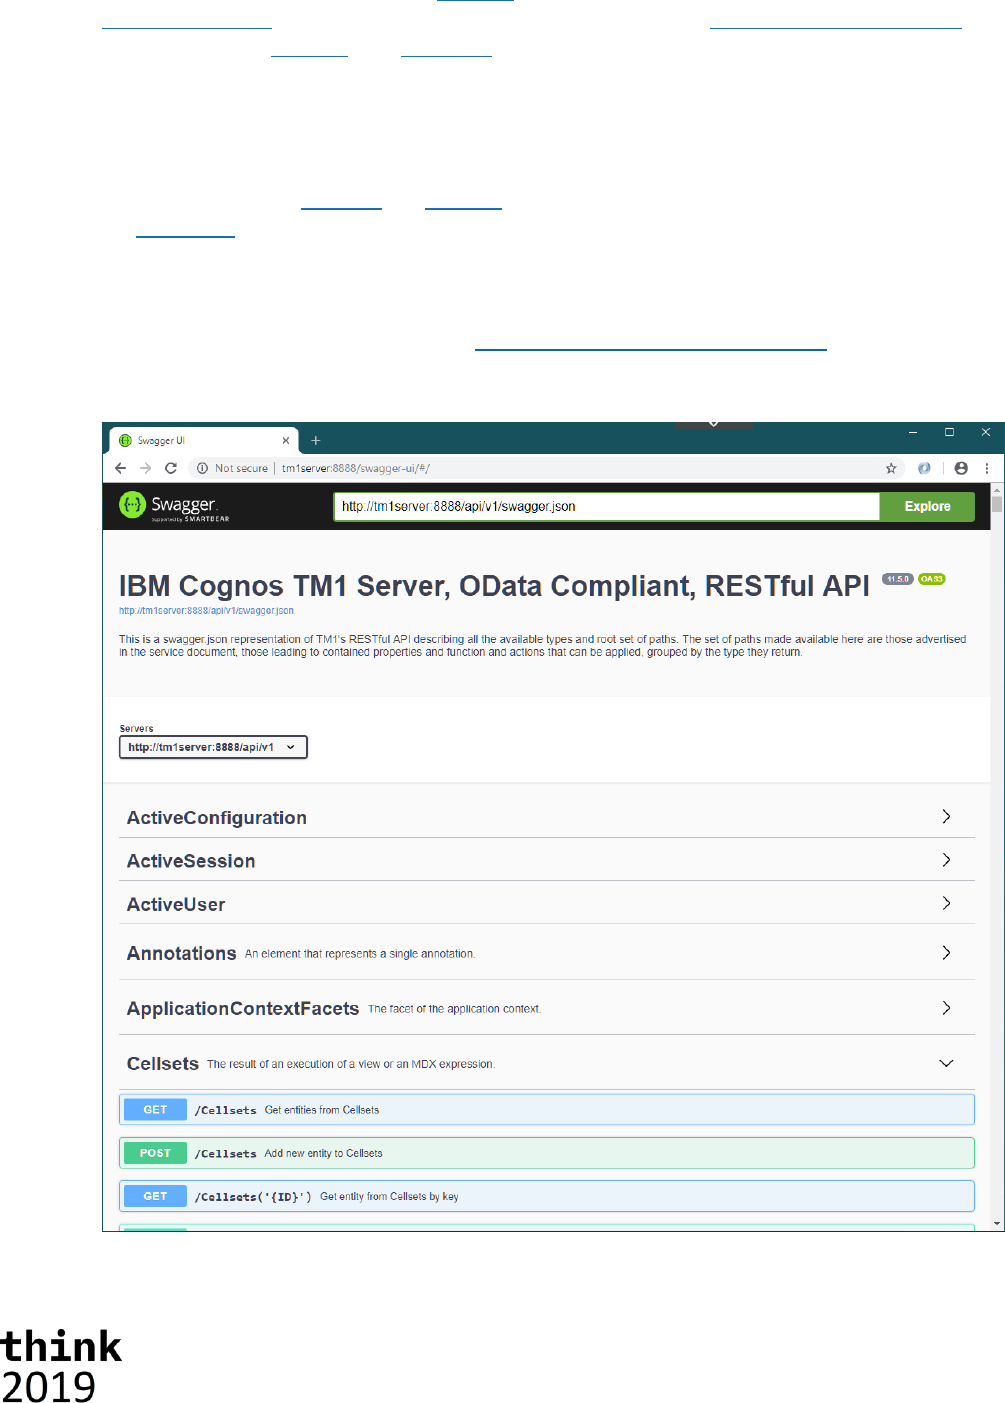Click the 11.5.0 version badge
This screenshot has width=1005, height=1403.
click(898, 579)
